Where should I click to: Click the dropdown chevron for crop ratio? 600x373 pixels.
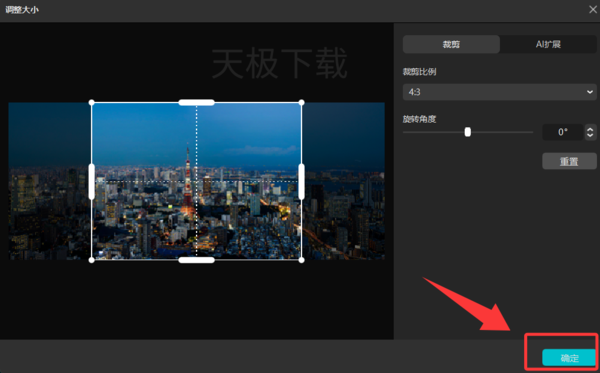590,92
